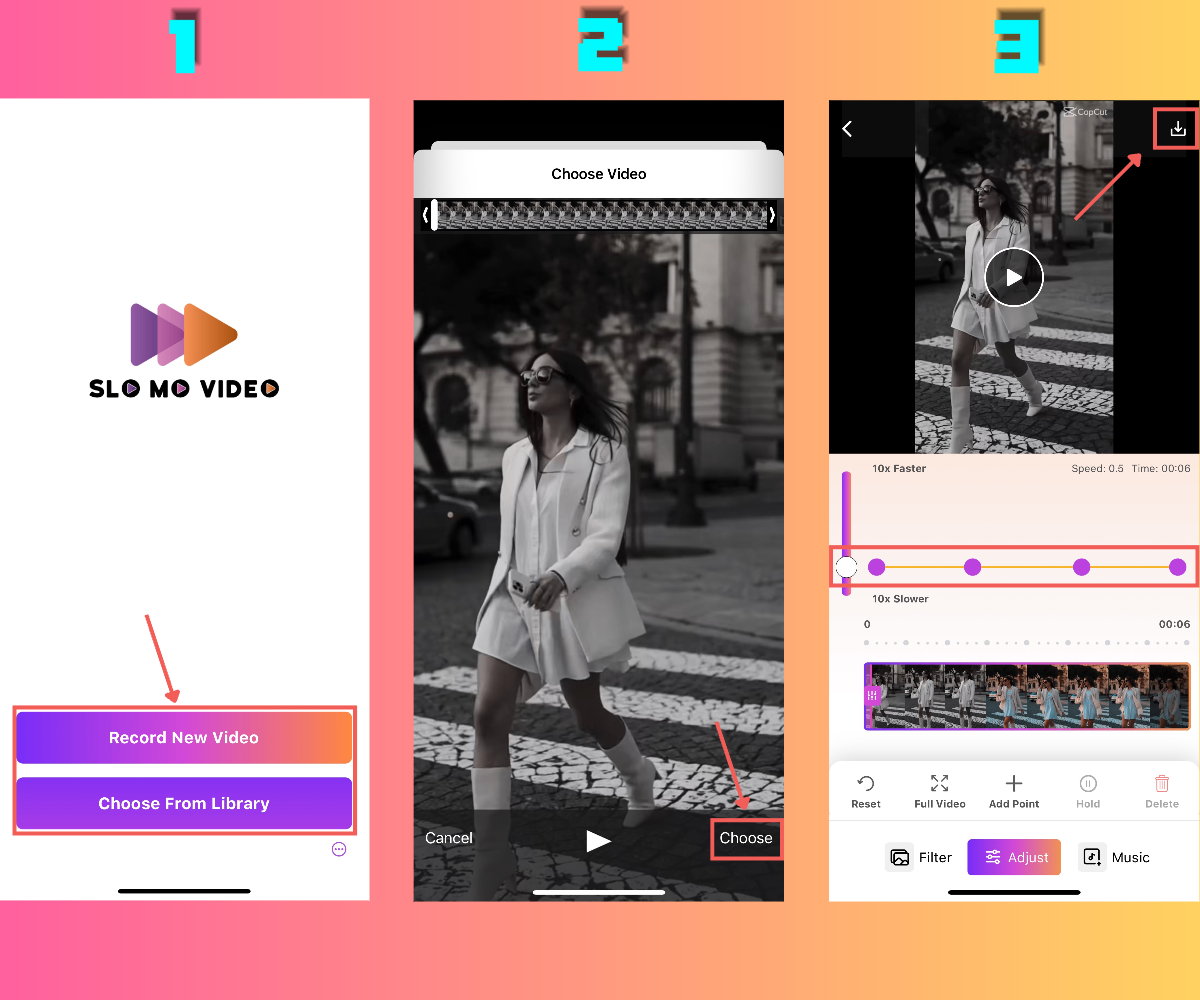Click the '00:06' timeline end label
Viewport: 1200px width, 1000px height.
coord(1174,624)
